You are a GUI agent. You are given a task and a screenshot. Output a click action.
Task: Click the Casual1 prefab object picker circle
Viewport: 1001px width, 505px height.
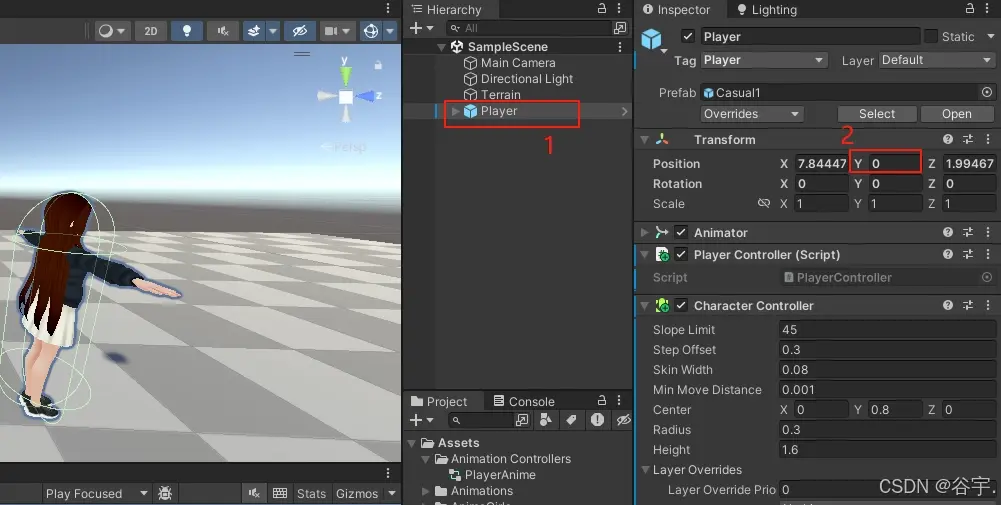pos(987,93)
